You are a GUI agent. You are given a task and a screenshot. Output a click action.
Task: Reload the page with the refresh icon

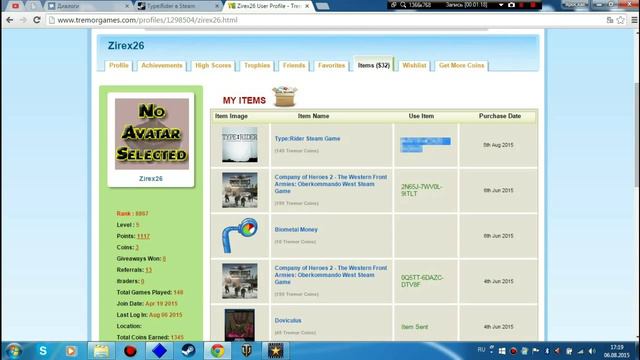[37, 20]
